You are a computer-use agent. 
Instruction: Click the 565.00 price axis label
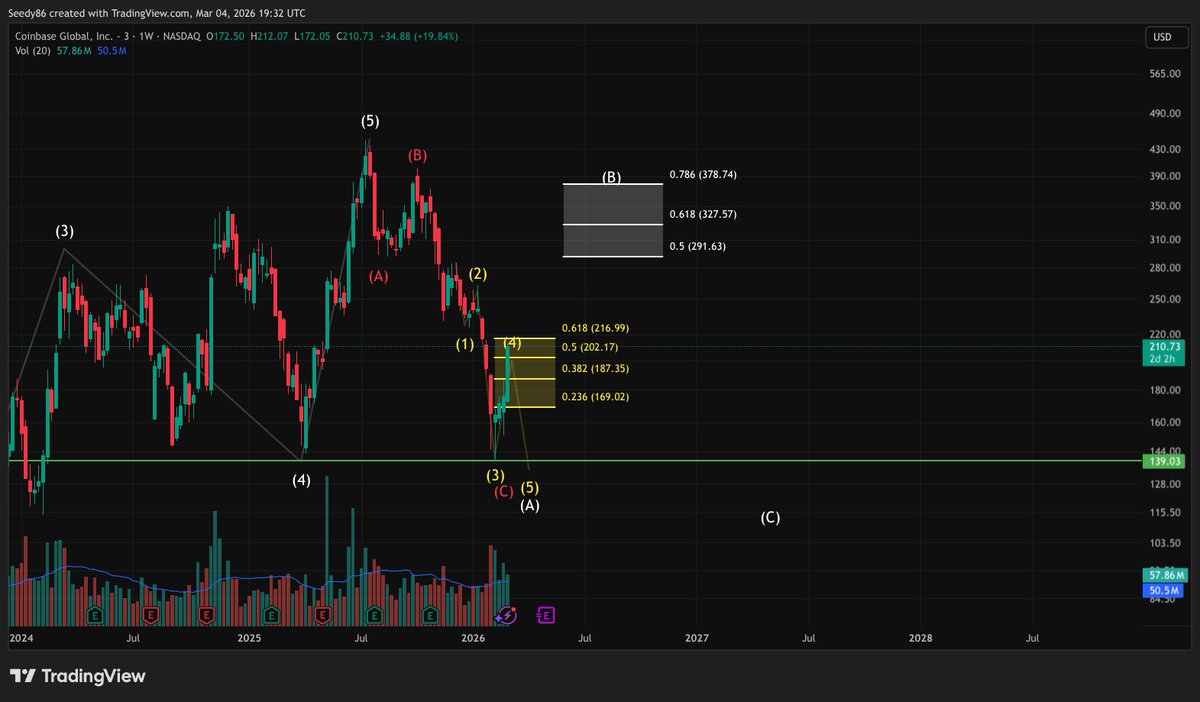[1164, 74]
